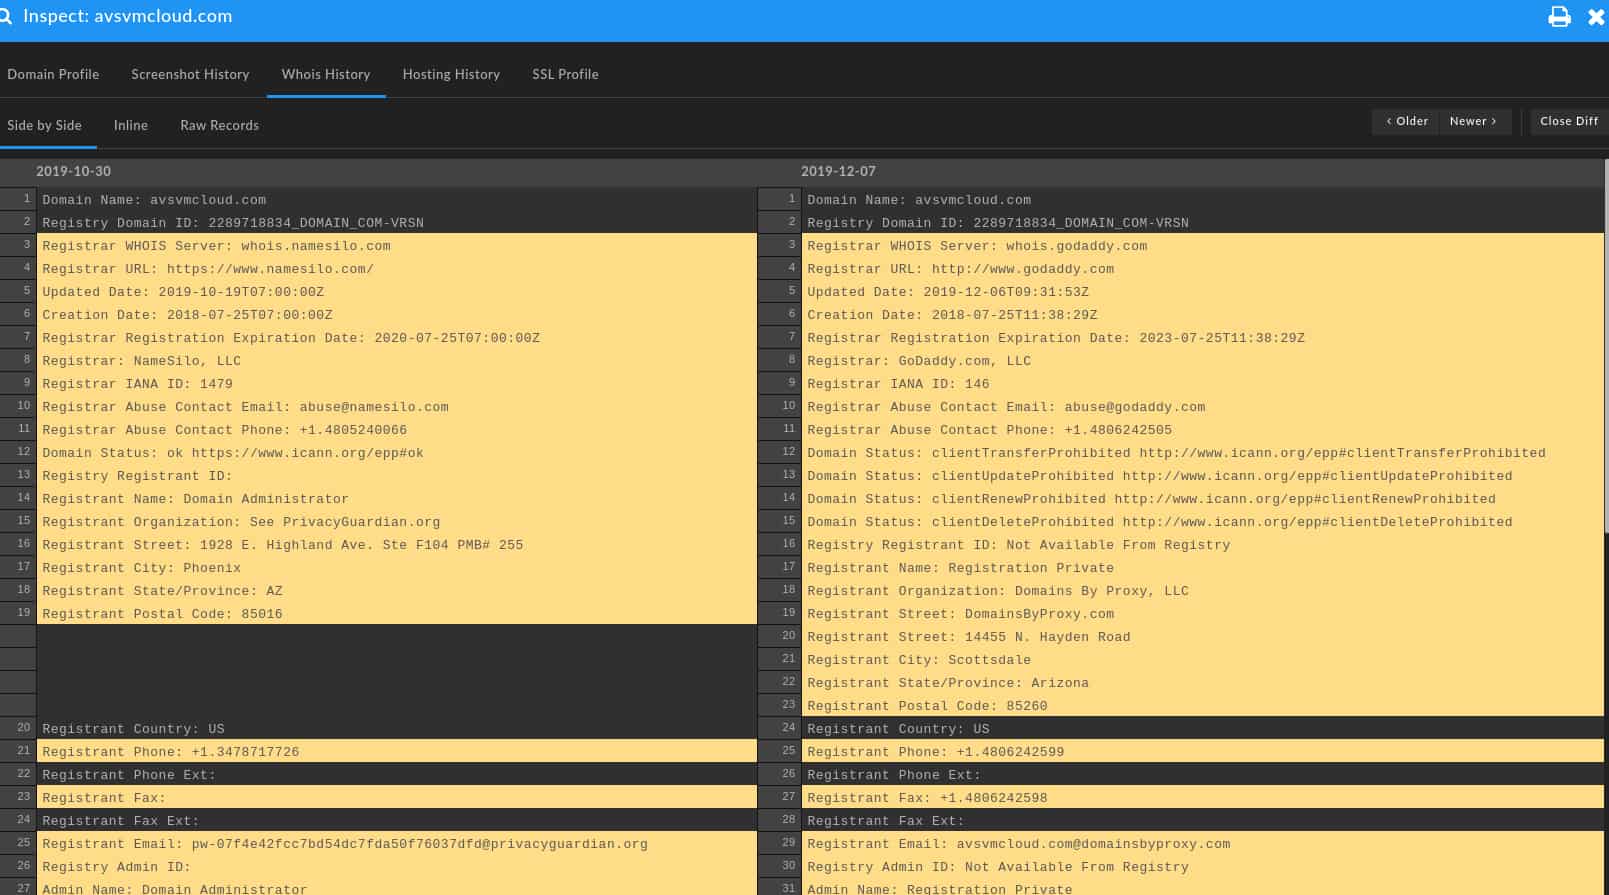Select 'abuse@namesilo.com' contact email line
The height and width of the screenshot is (895, 1609).
(397, 406)
